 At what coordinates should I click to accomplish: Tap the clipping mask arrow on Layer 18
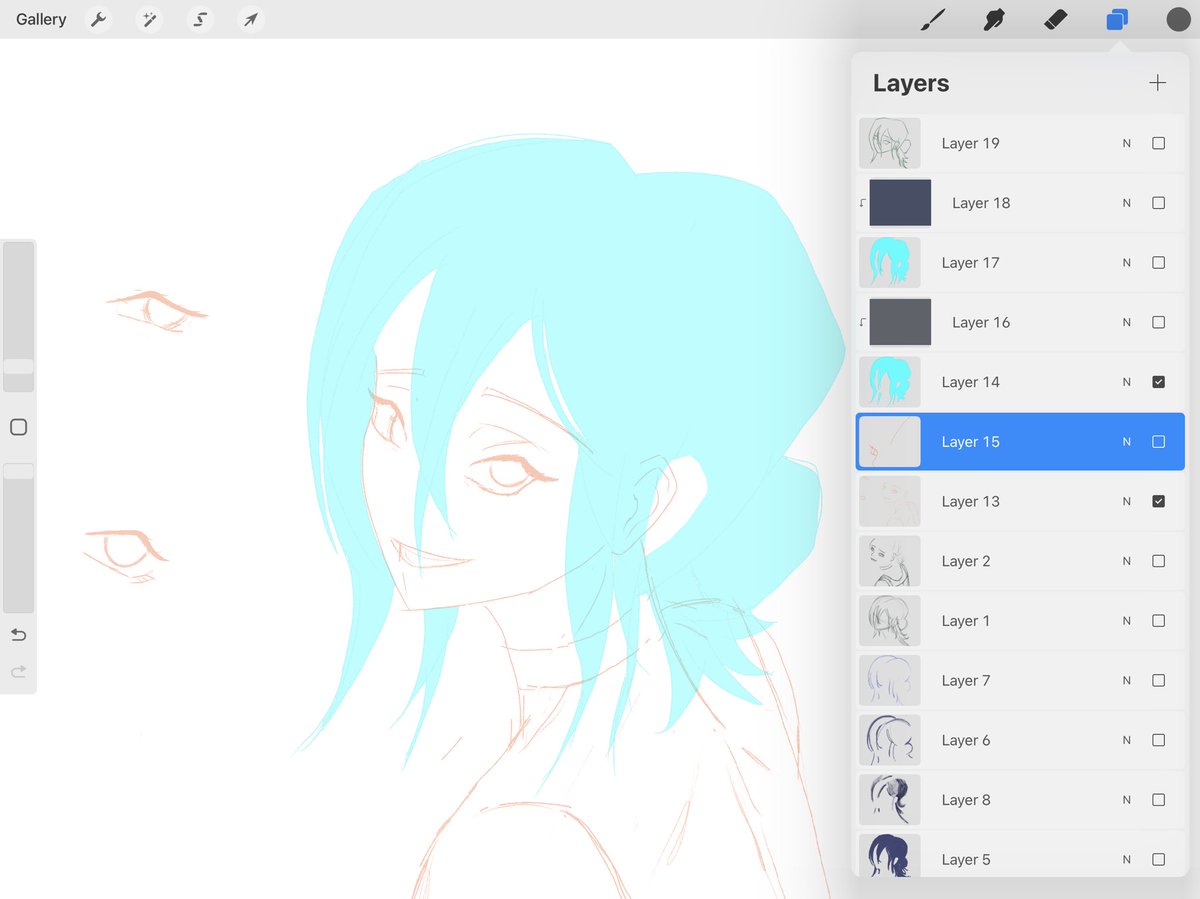(863, 203)
